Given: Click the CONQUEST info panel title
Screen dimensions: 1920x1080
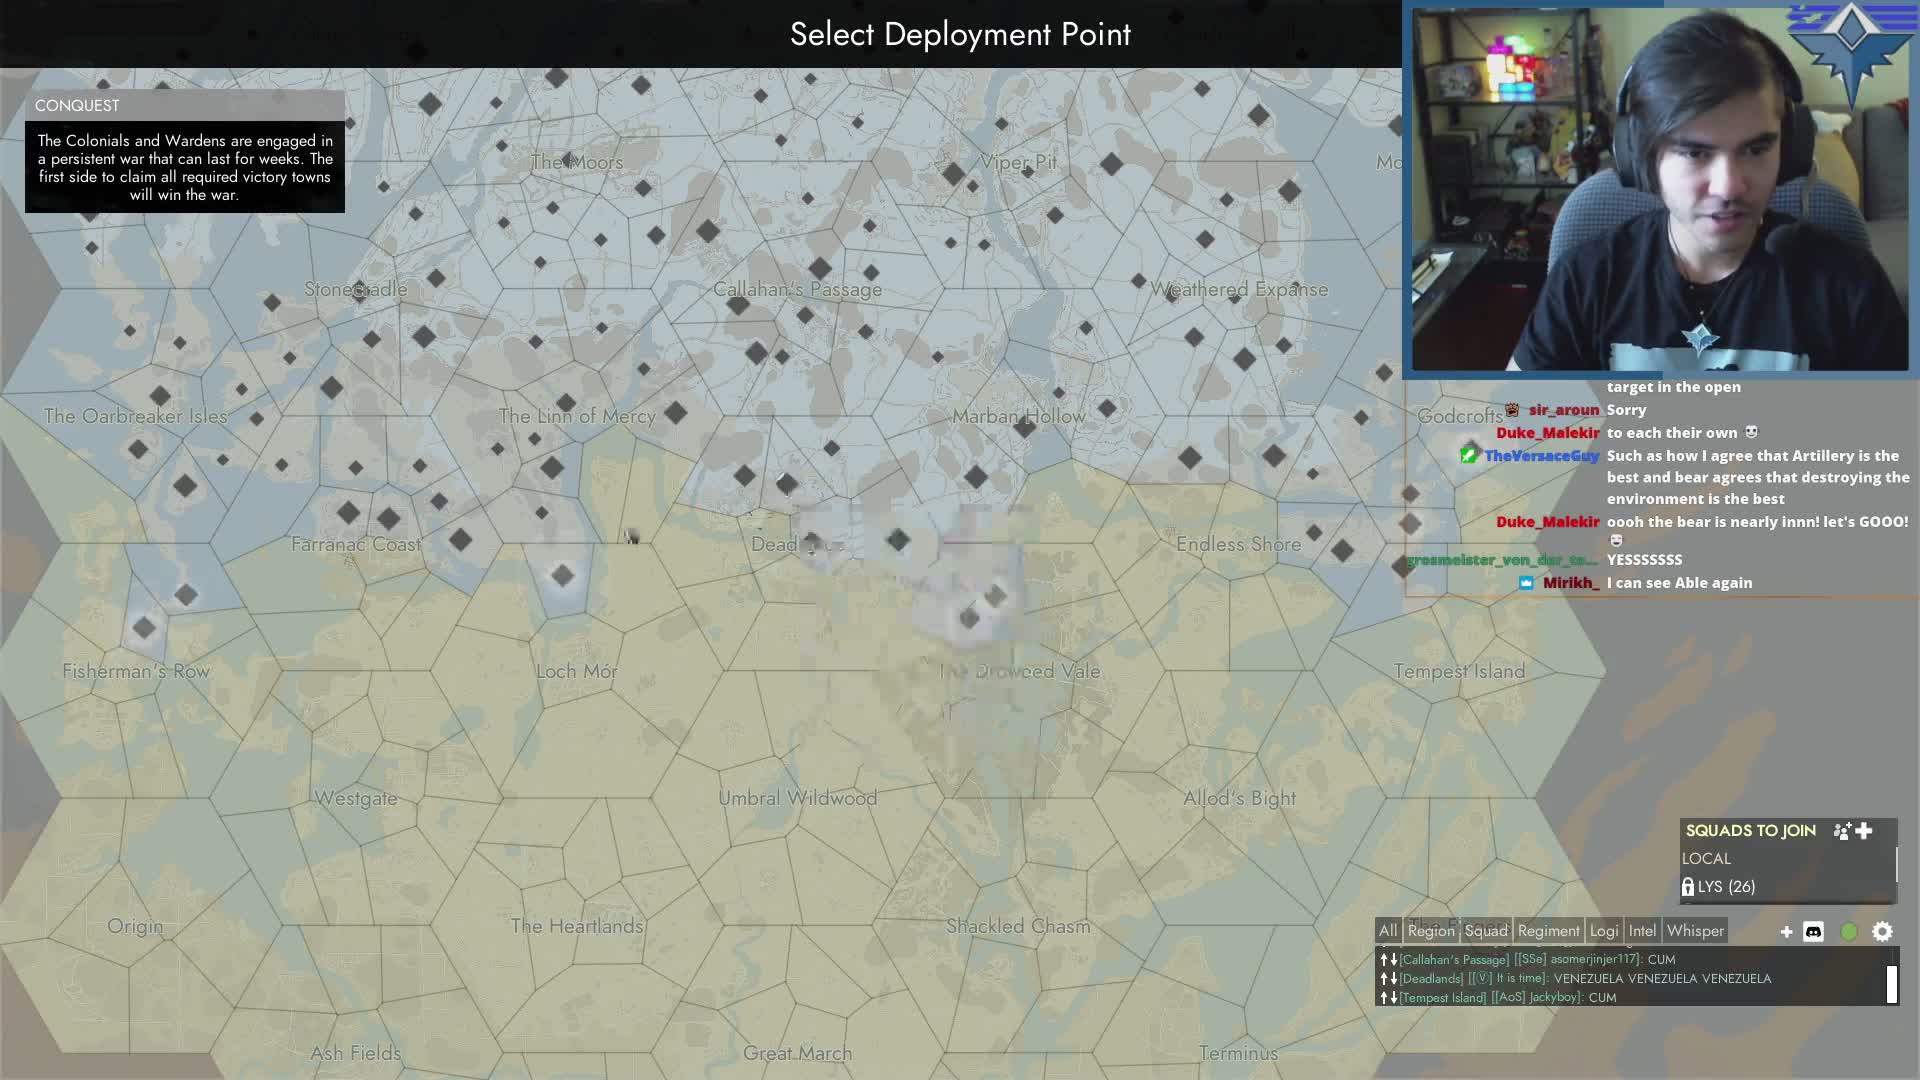Looking at the screenshot, I should tap(77, 106).
